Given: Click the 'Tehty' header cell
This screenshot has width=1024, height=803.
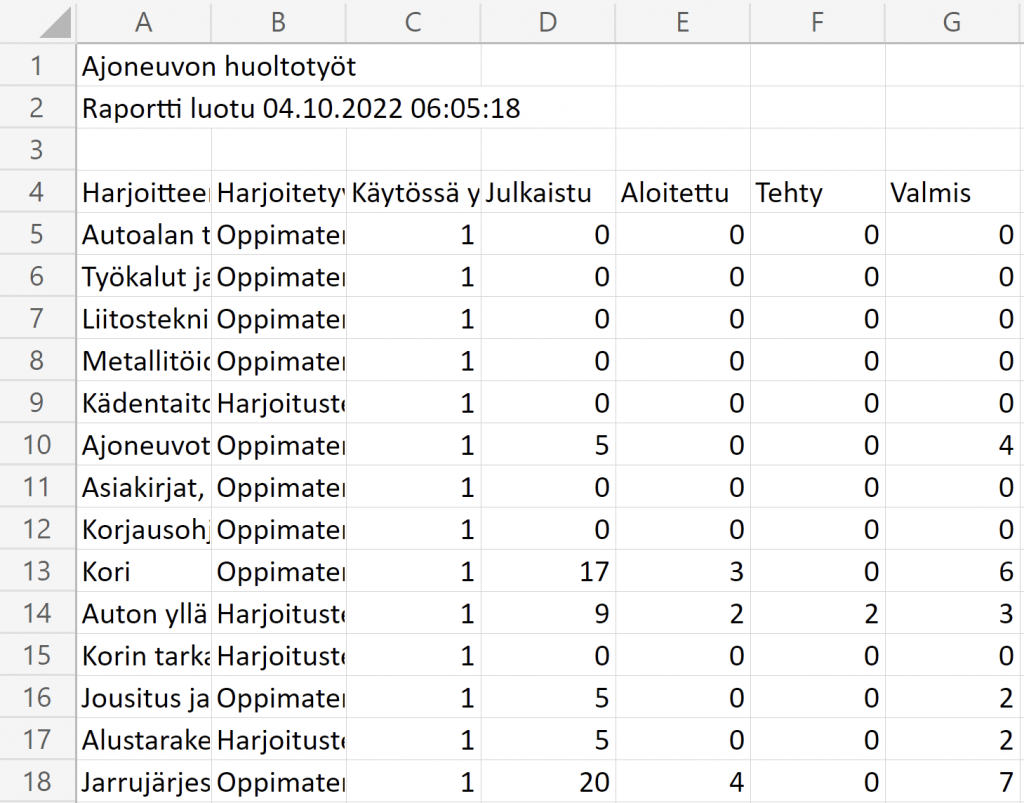Looking at the screenshot, I should coord(816,192).
